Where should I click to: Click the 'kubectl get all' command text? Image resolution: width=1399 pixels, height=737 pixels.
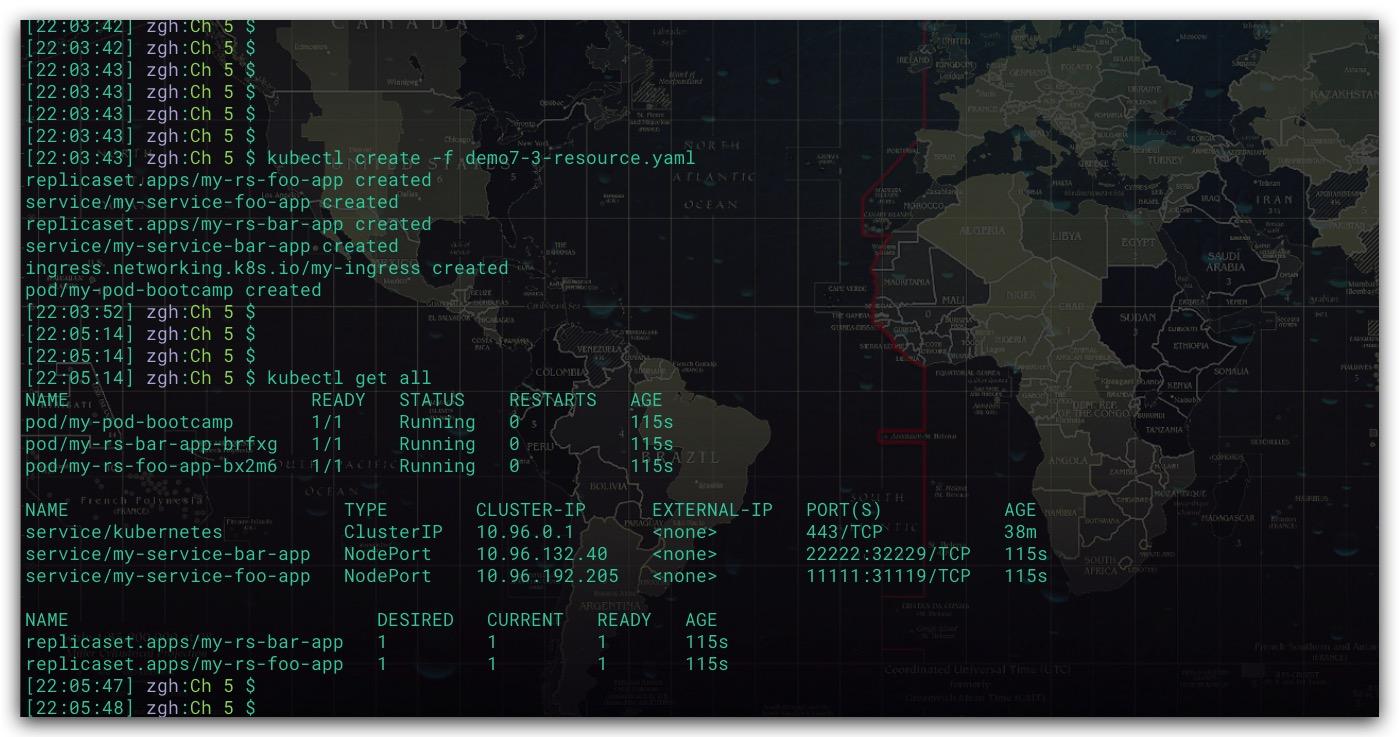tap(349, 378)
